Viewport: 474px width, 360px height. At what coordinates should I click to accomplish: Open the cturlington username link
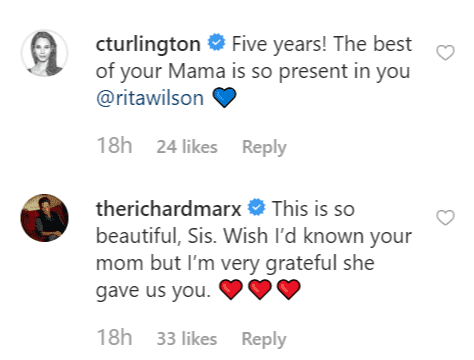pos(148,44)
